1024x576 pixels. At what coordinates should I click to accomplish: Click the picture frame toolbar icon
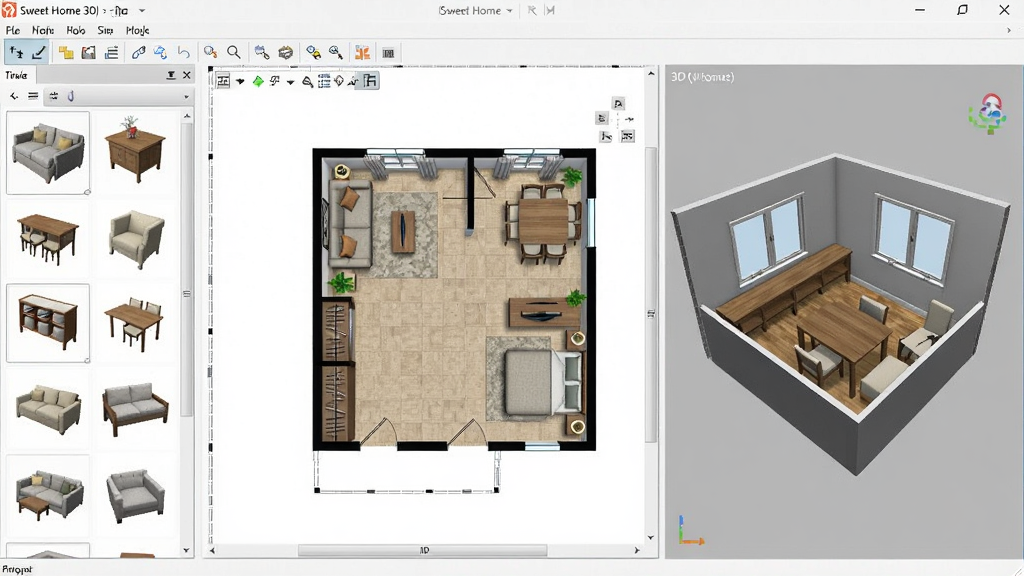[89, 53]
